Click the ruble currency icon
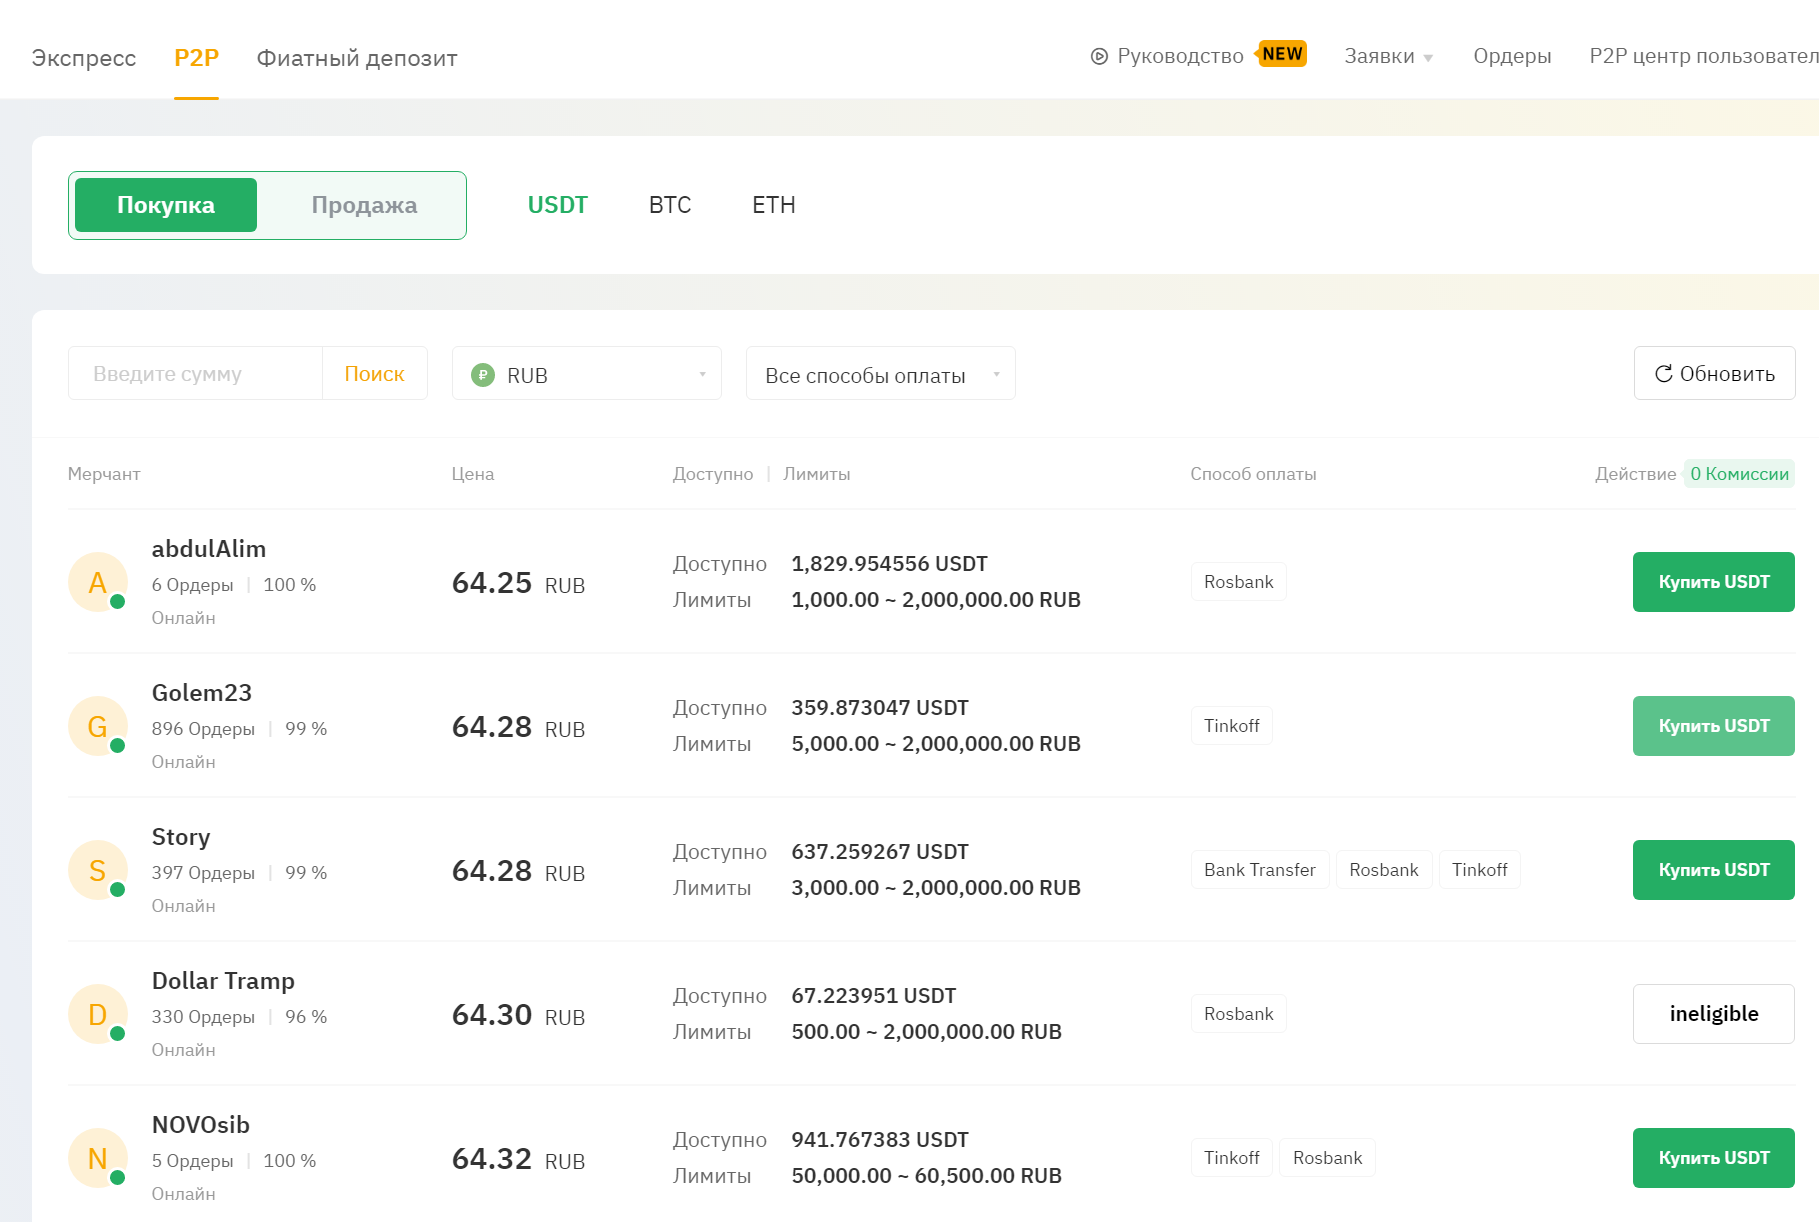 (x=483, y=375)
